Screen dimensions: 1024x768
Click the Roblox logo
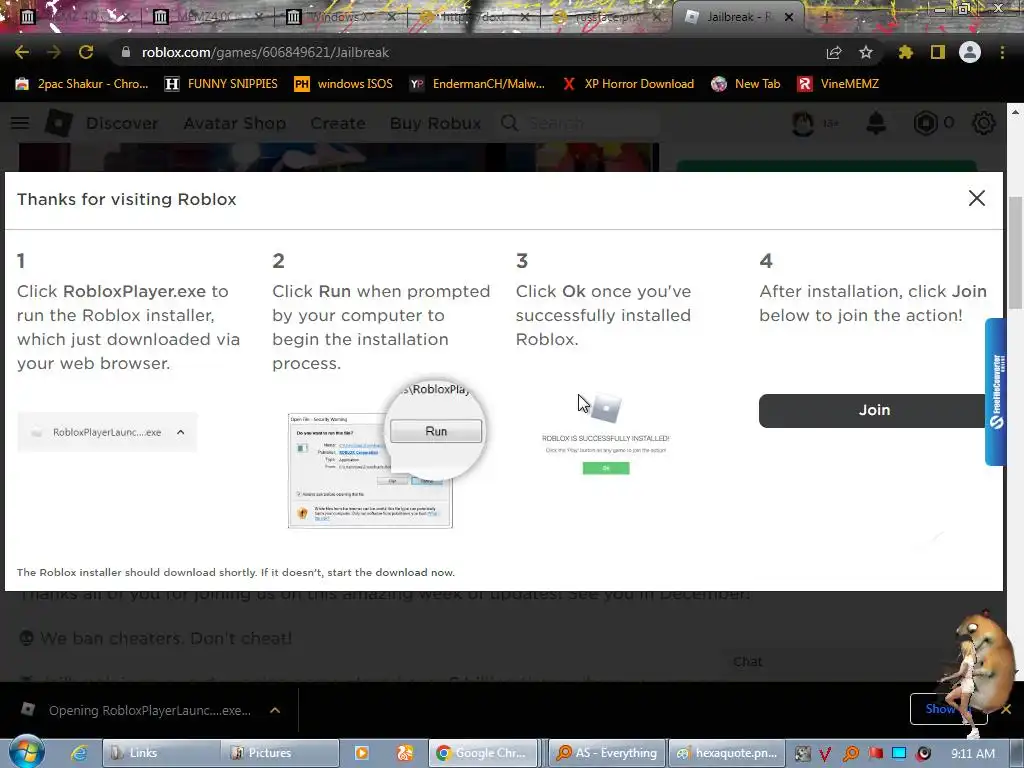[59, 123]
